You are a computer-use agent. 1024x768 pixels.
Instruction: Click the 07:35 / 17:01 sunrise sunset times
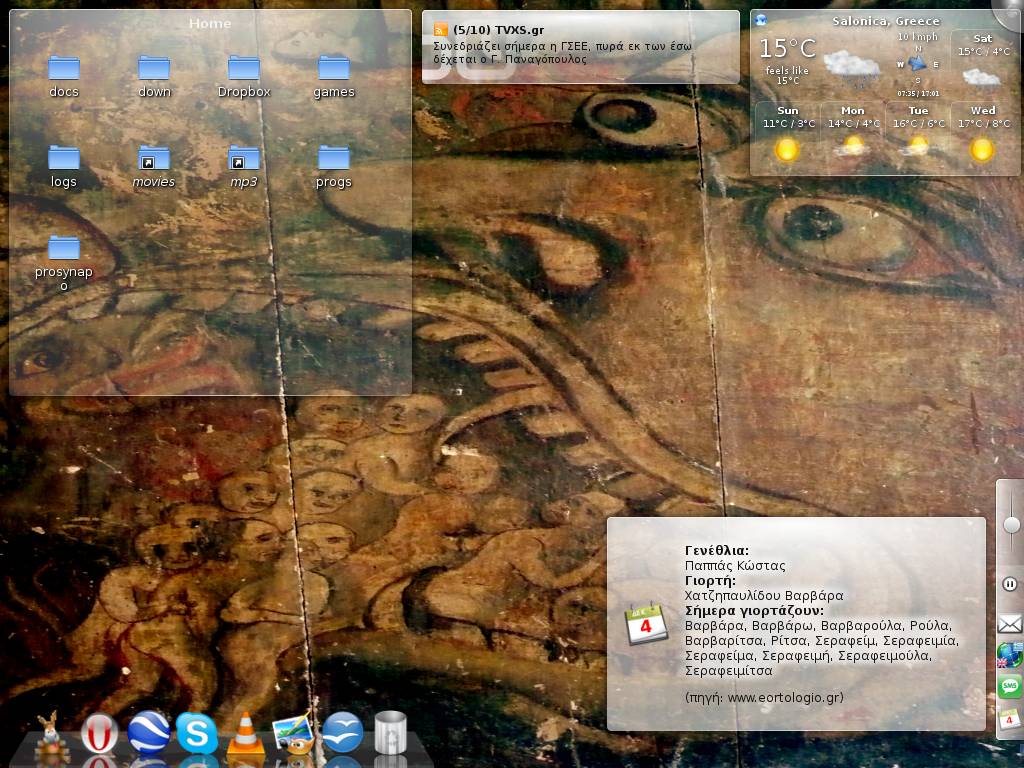(x=918, y=93)
